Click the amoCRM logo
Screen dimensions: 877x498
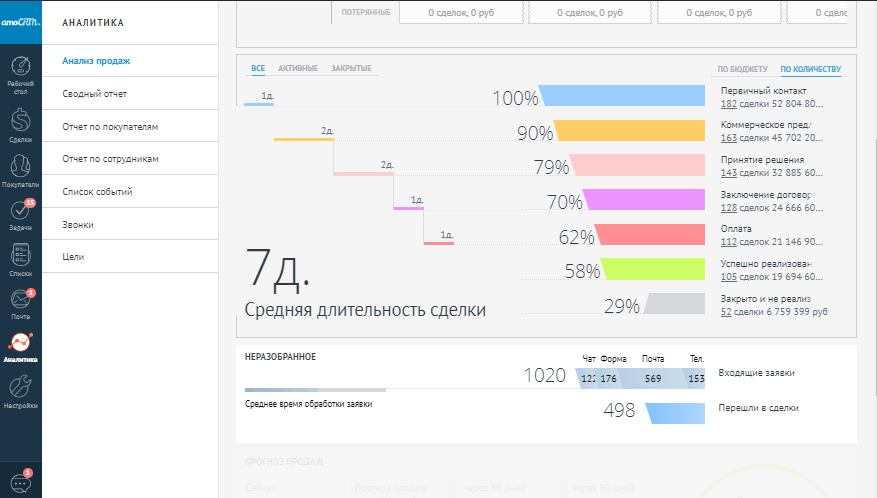click(20, 21)
